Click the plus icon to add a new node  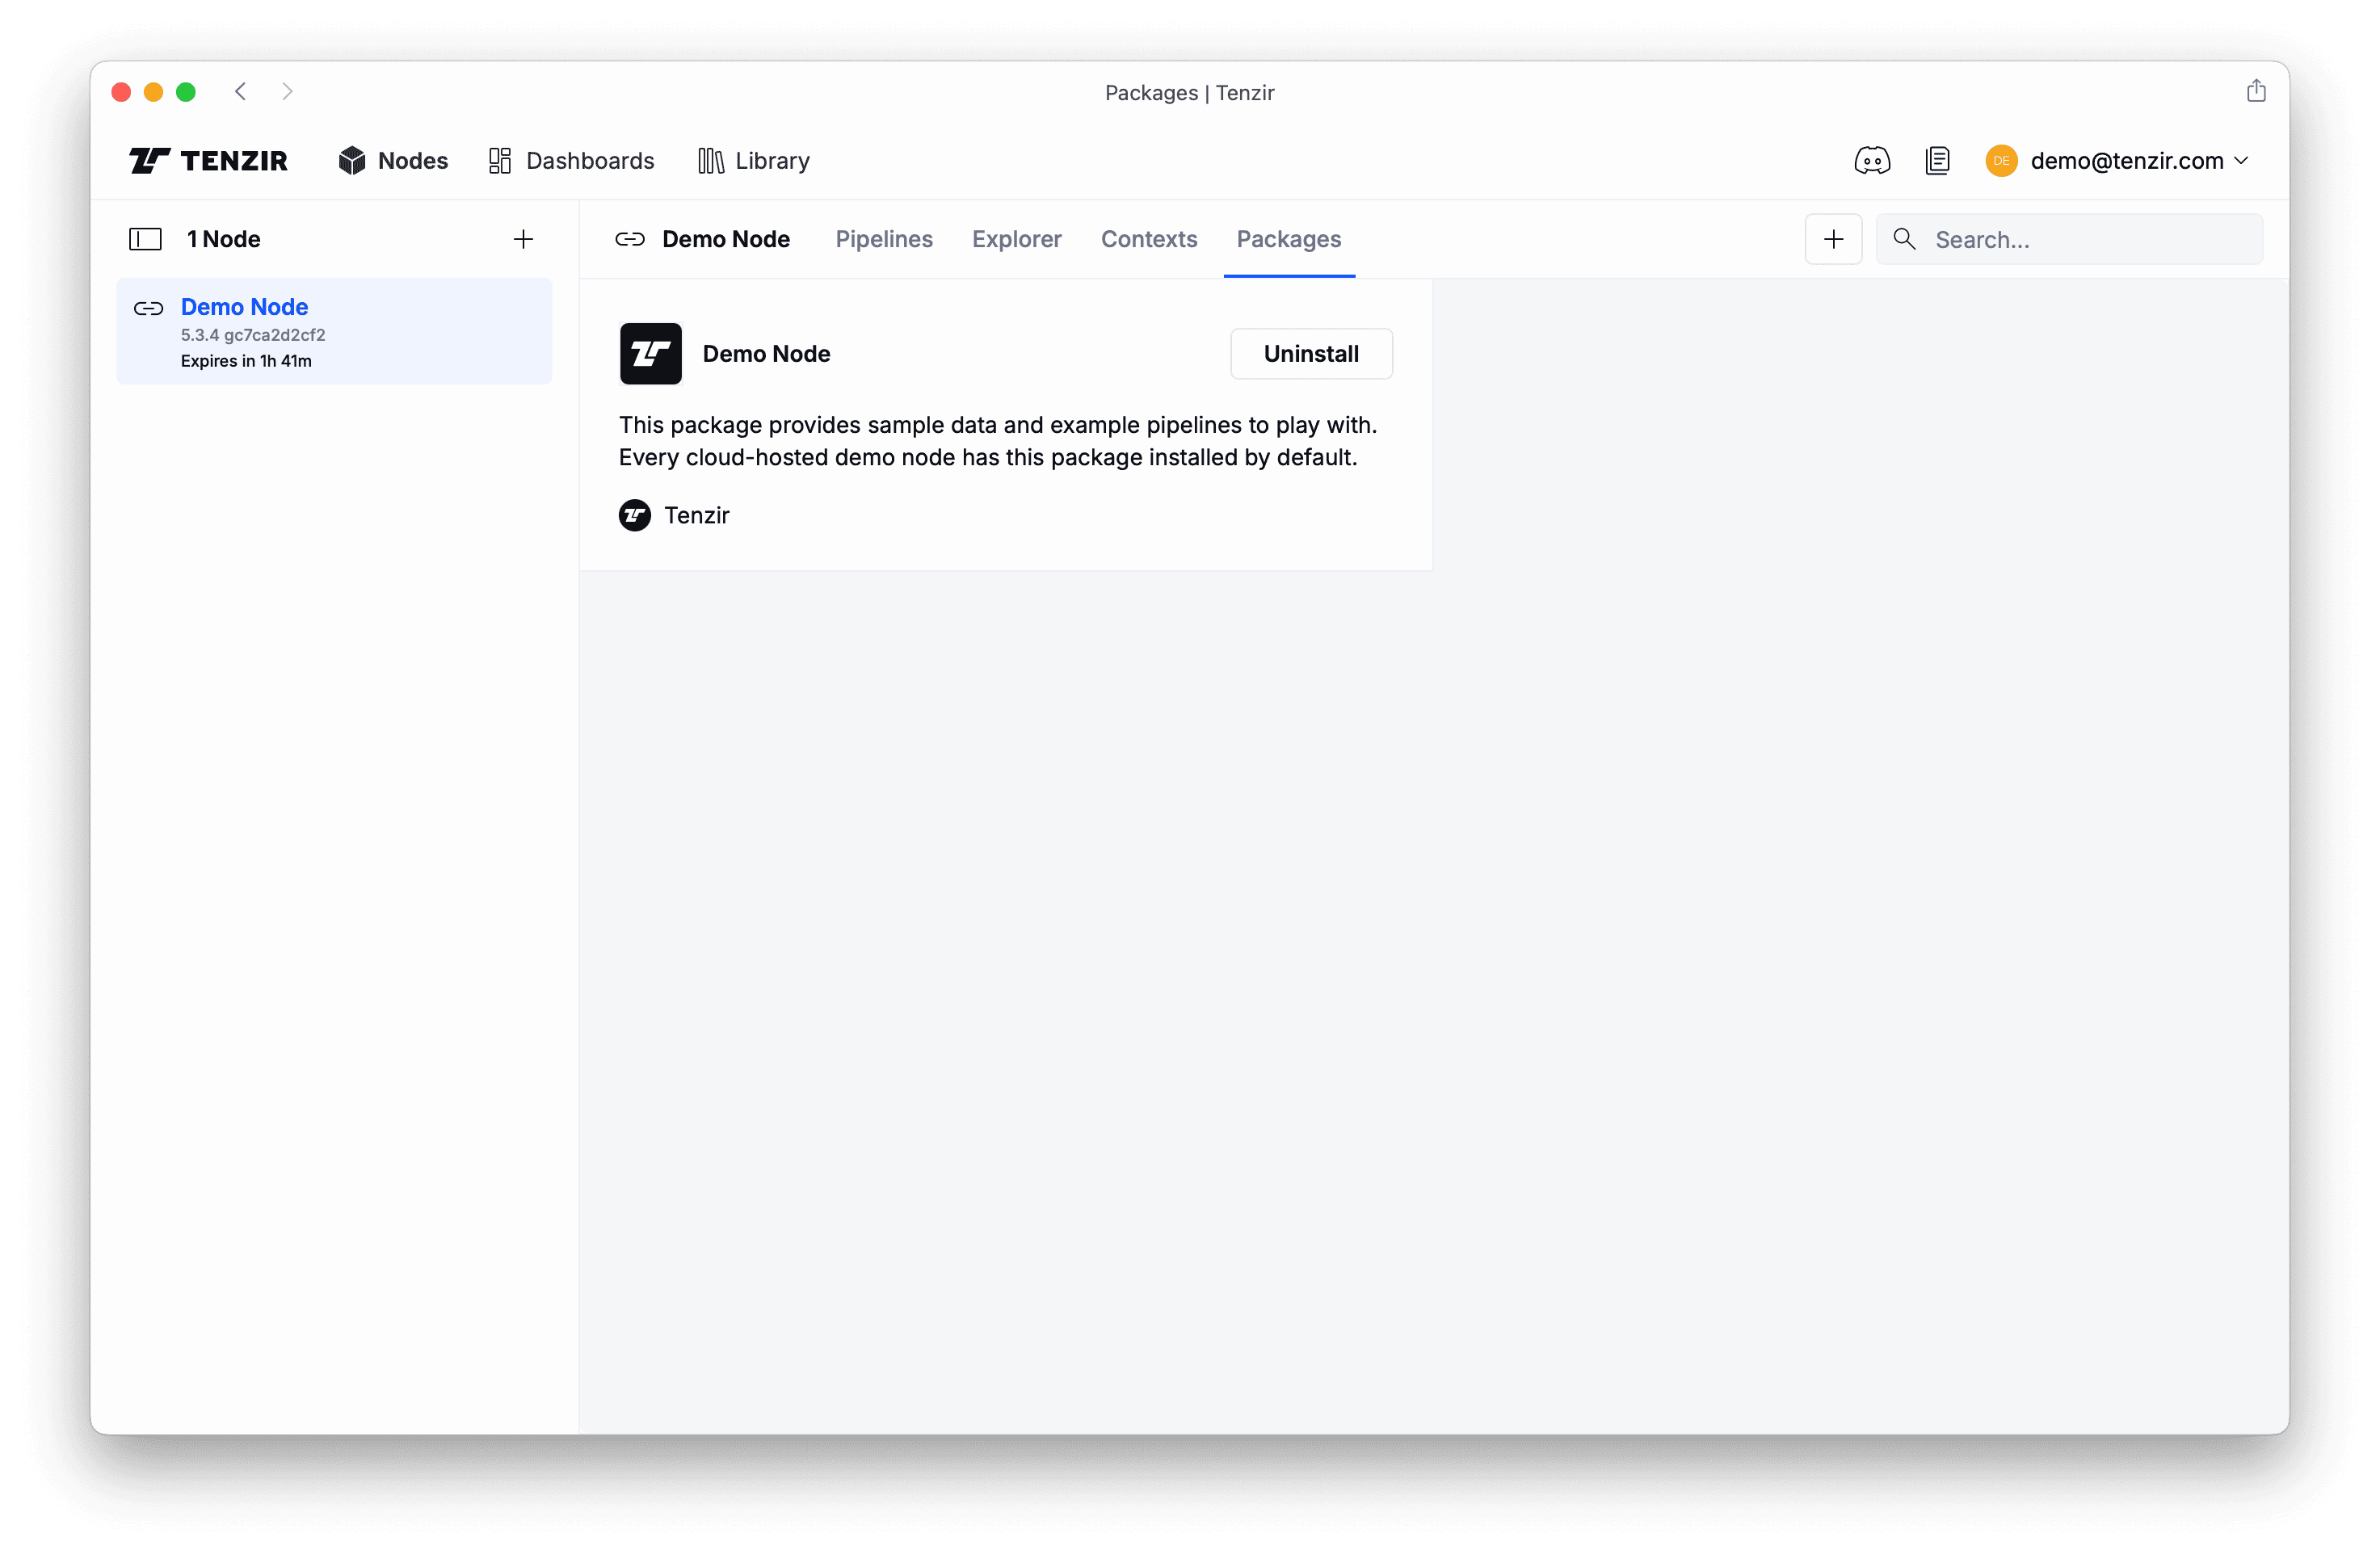(x=523, y=239)
